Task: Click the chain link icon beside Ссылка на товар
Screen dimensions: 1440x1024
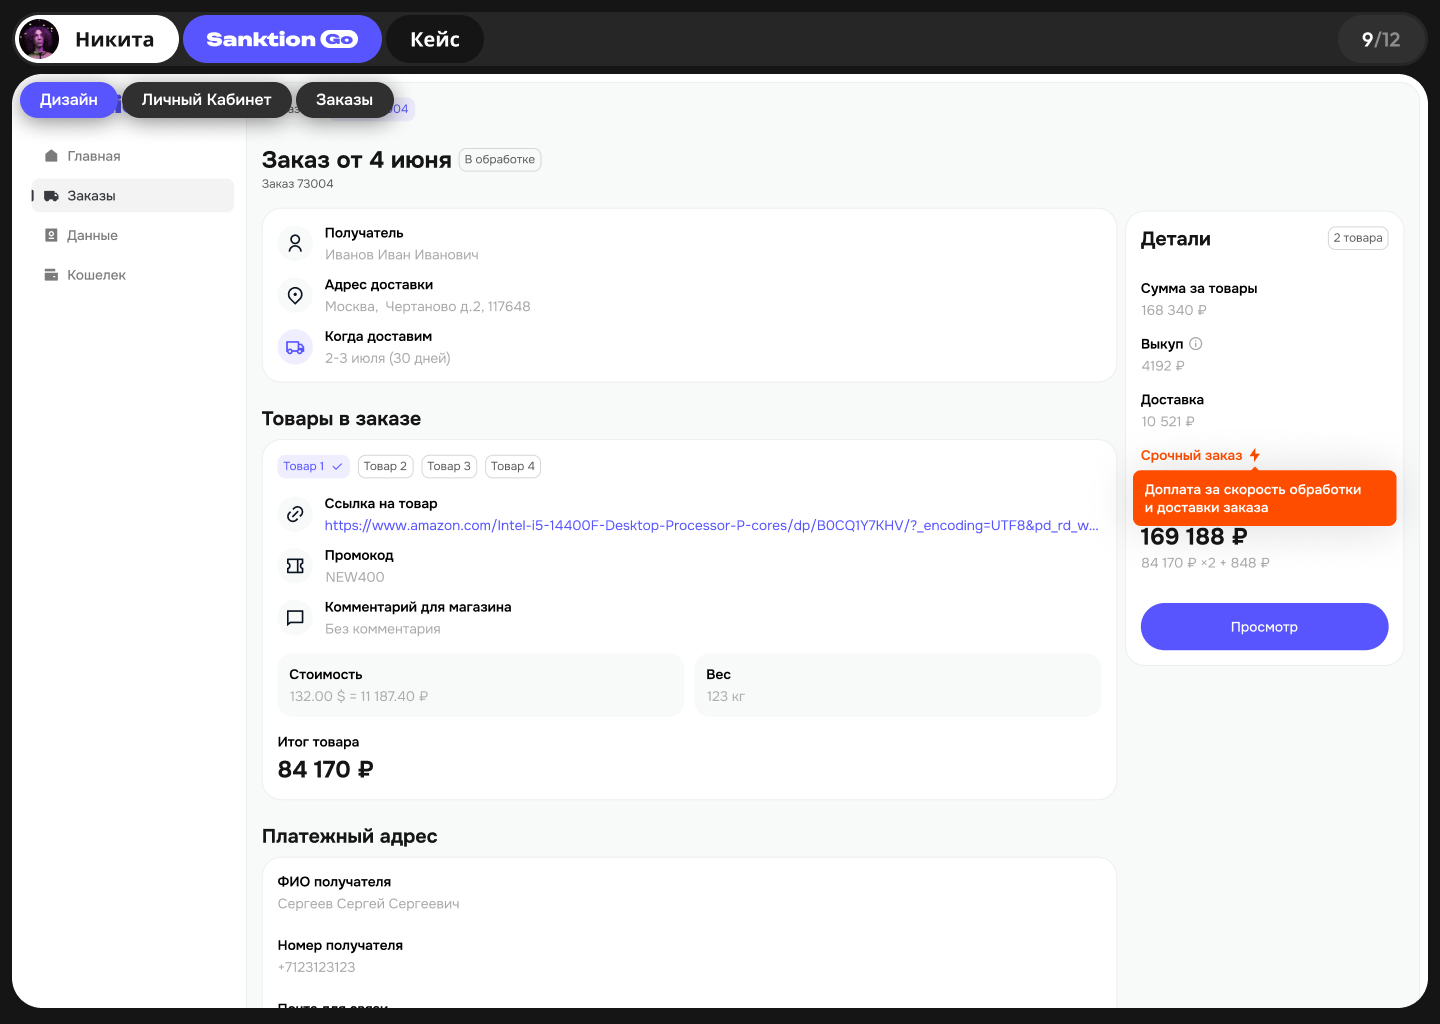Action: pos(295,514)
